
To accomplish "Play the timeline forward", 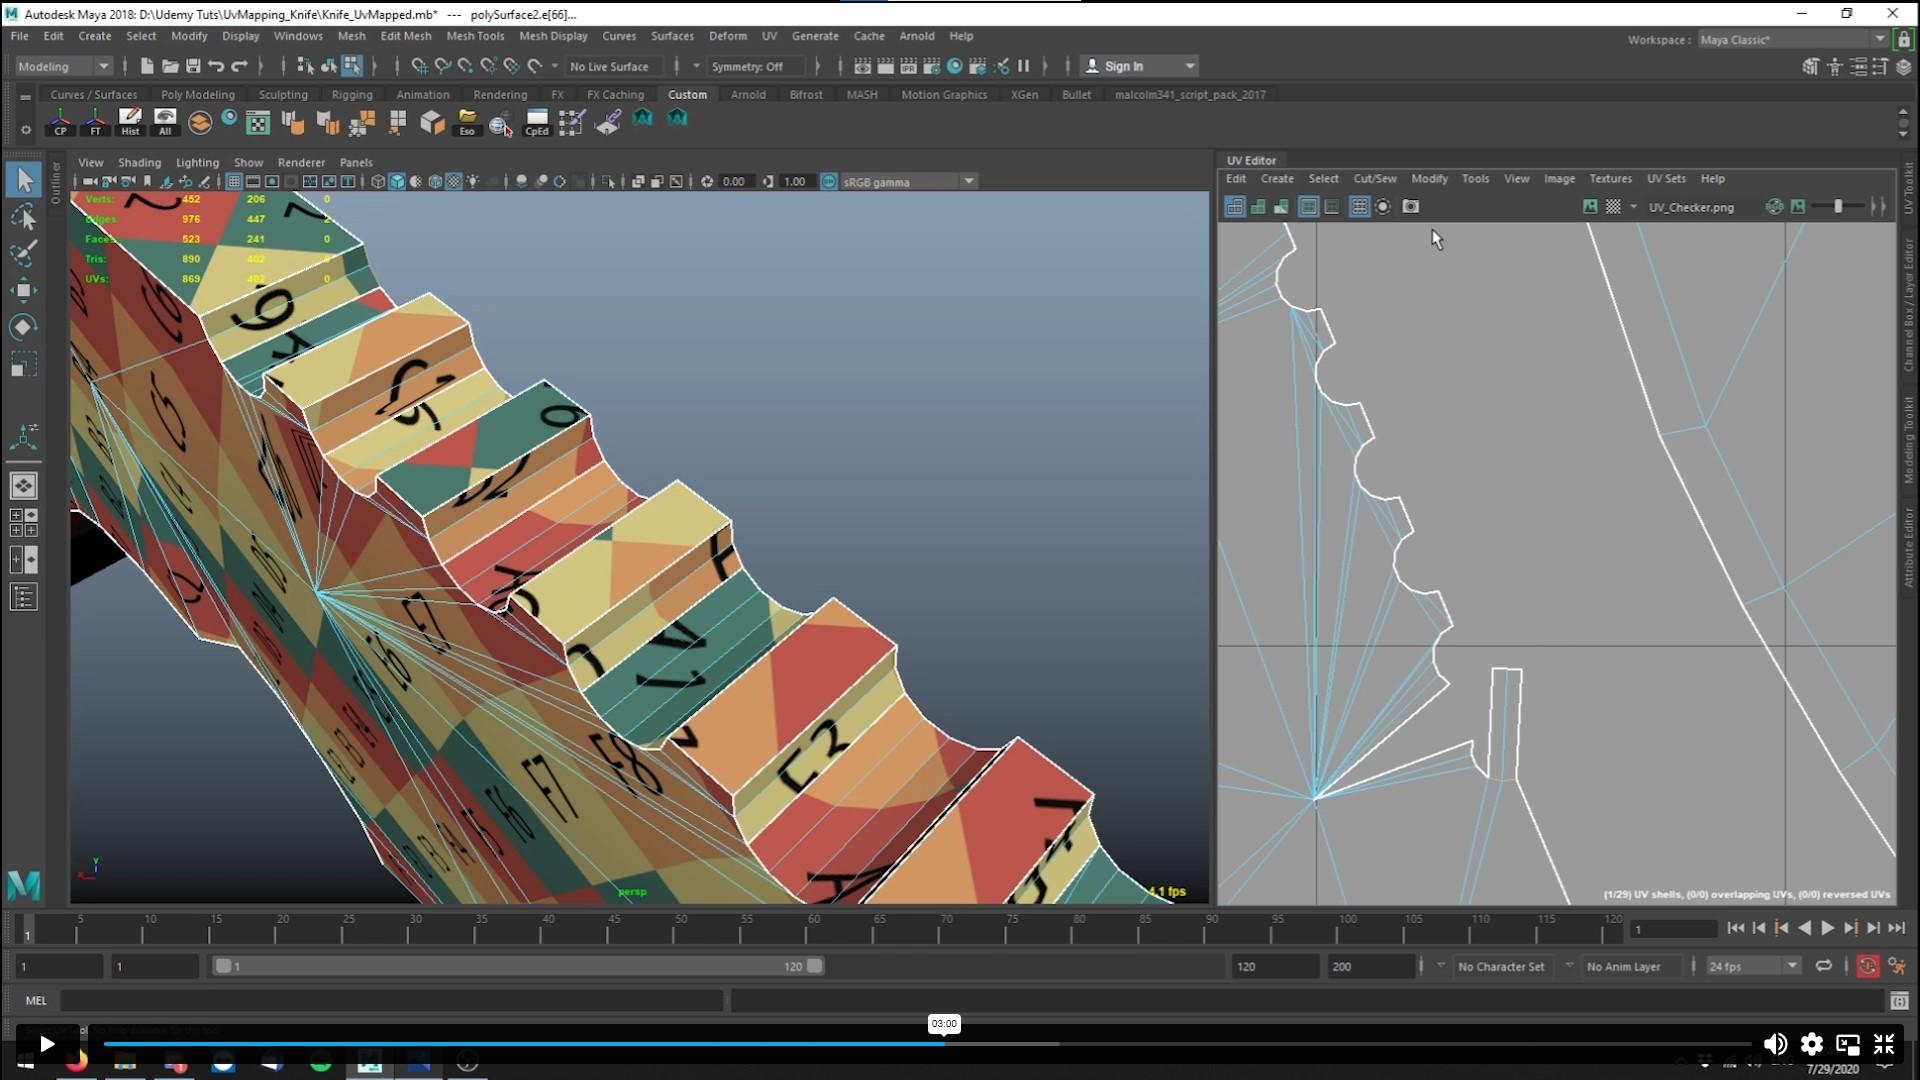I will (x=1827, y=928).
